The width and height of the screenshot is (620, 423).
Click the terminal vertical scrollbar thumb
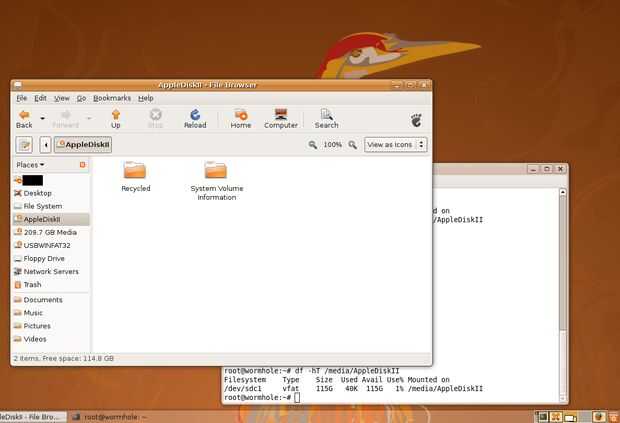tap(563, 263)
